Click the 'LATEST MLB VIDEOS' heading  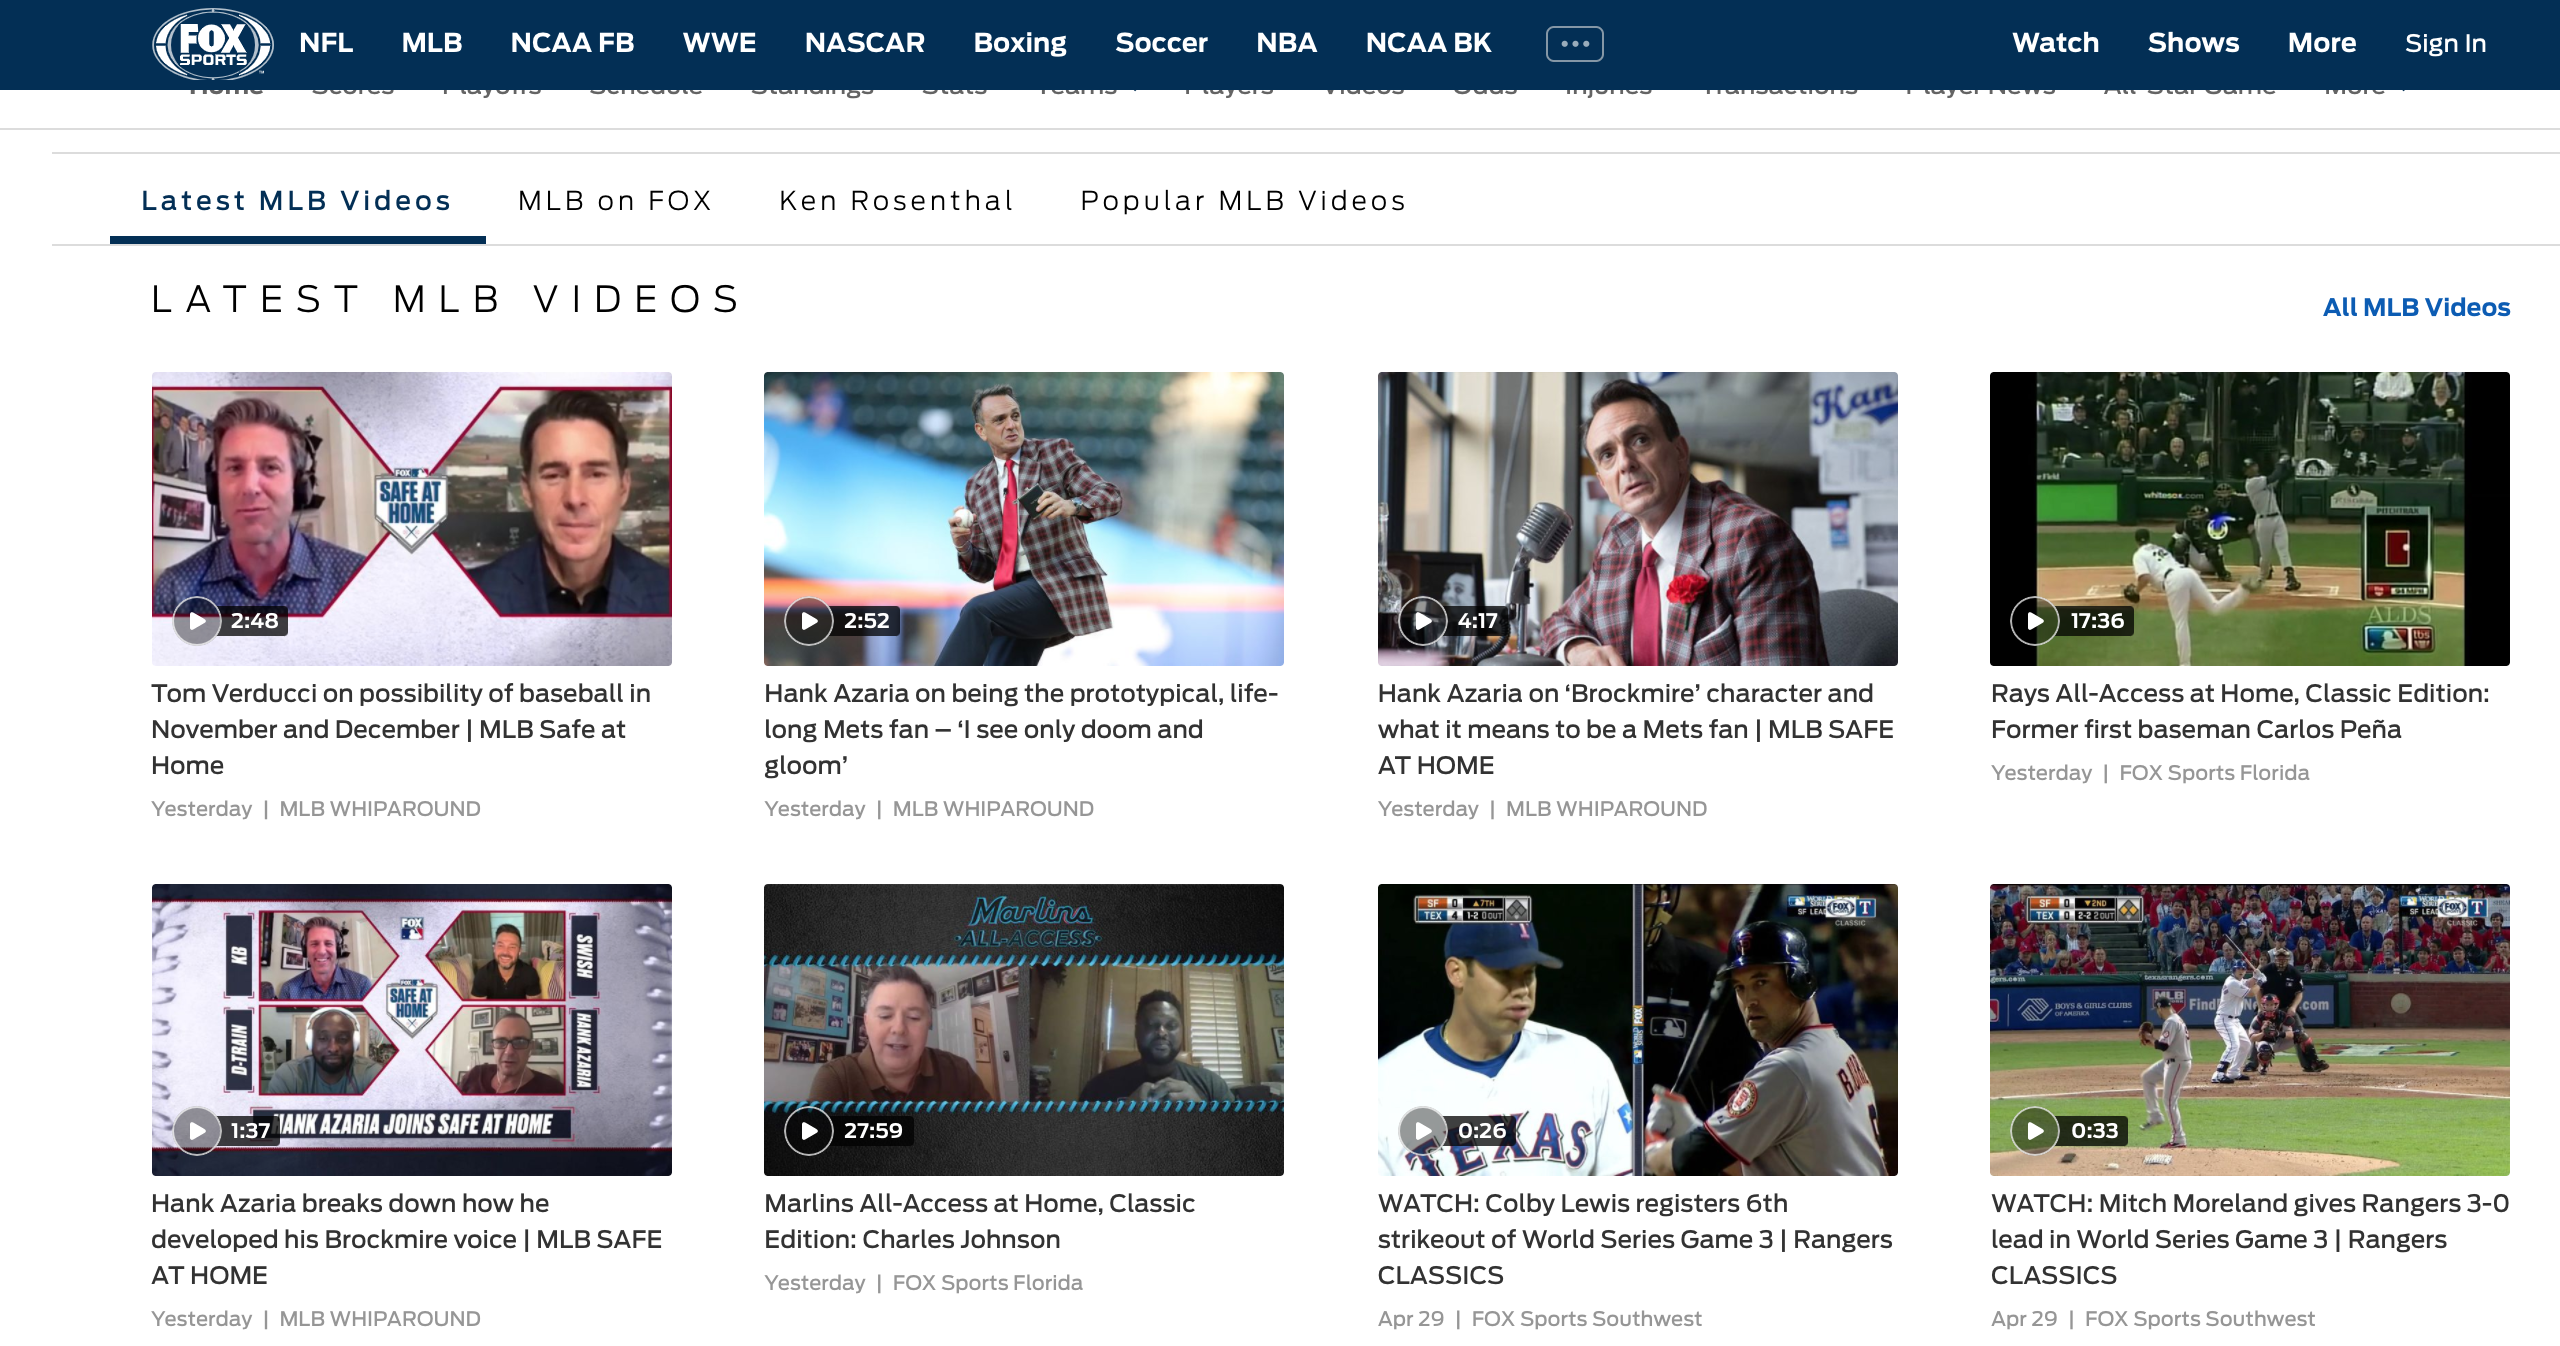click(x=446, y=299)
